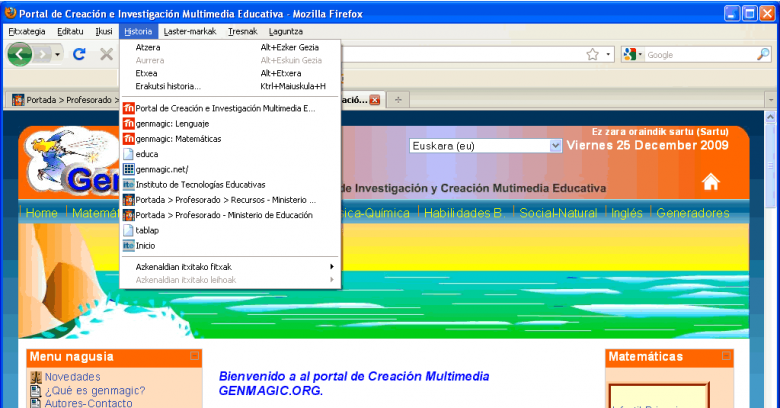Click the Genmagic wizard logo

tap(70, 160)
